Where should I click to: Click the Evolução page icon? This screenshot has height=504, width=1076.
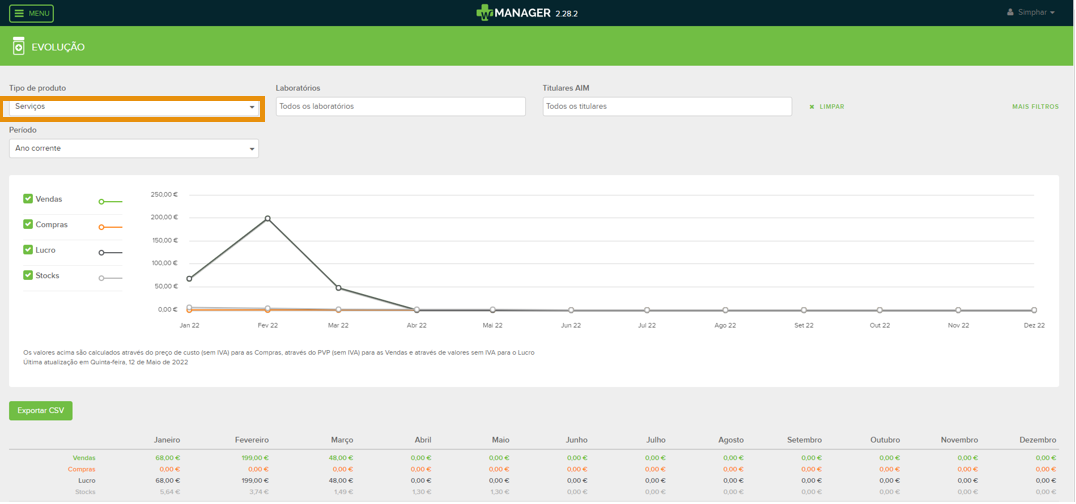point(18,47)
